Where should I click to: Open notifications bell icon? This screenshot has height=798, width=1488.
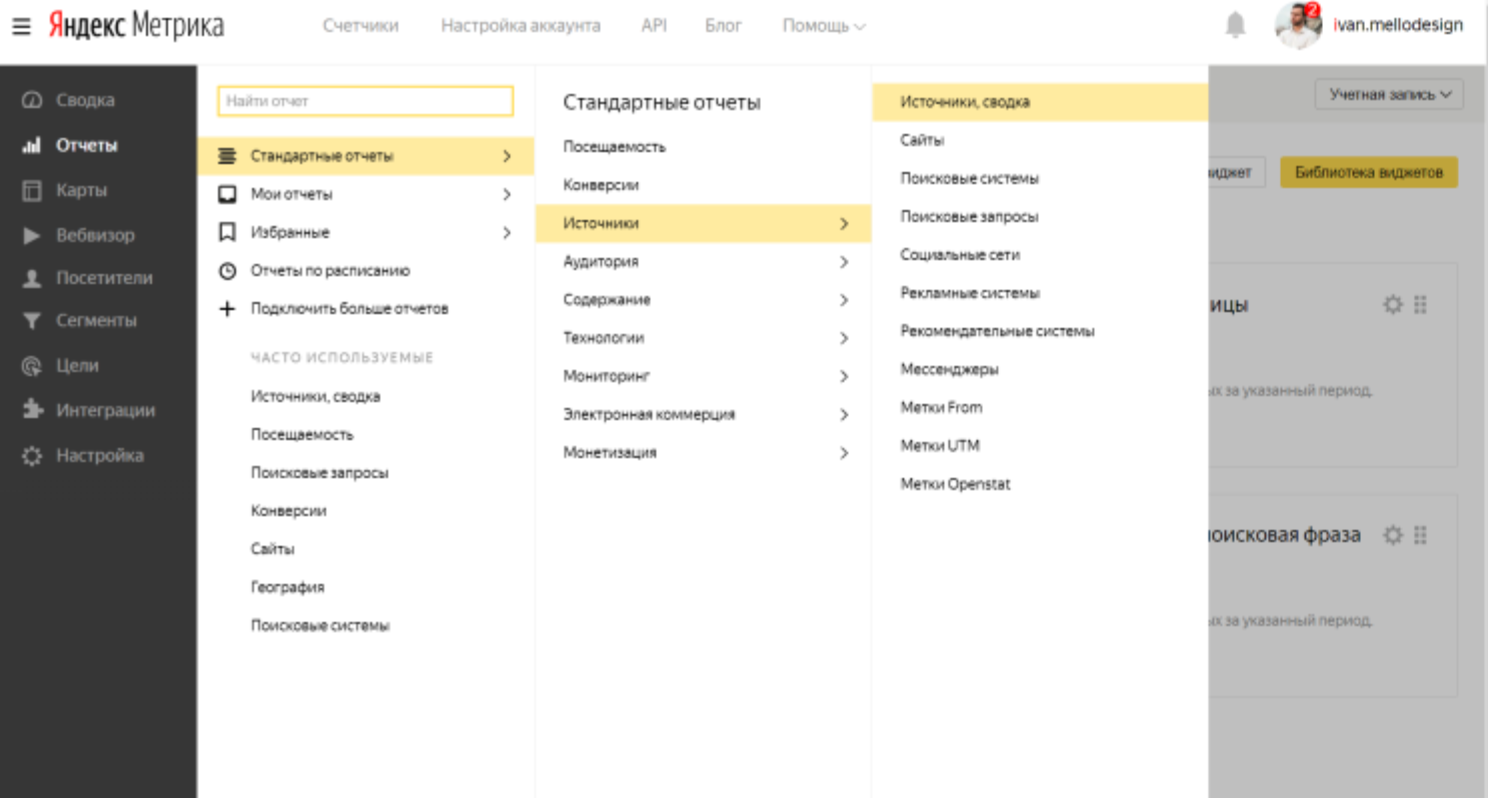click(x=1236, y=25)
